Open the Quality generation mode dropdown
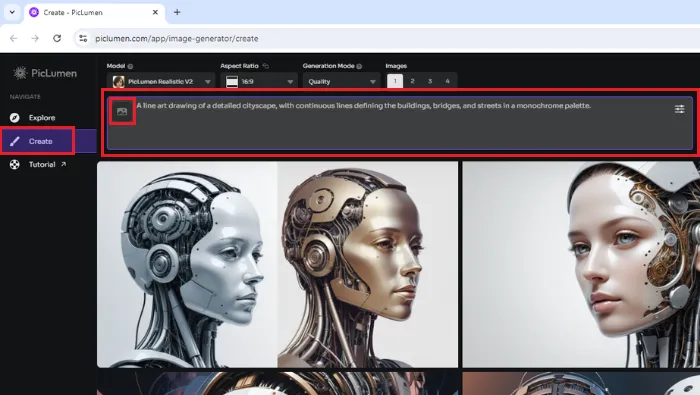 tap(342, 82)
